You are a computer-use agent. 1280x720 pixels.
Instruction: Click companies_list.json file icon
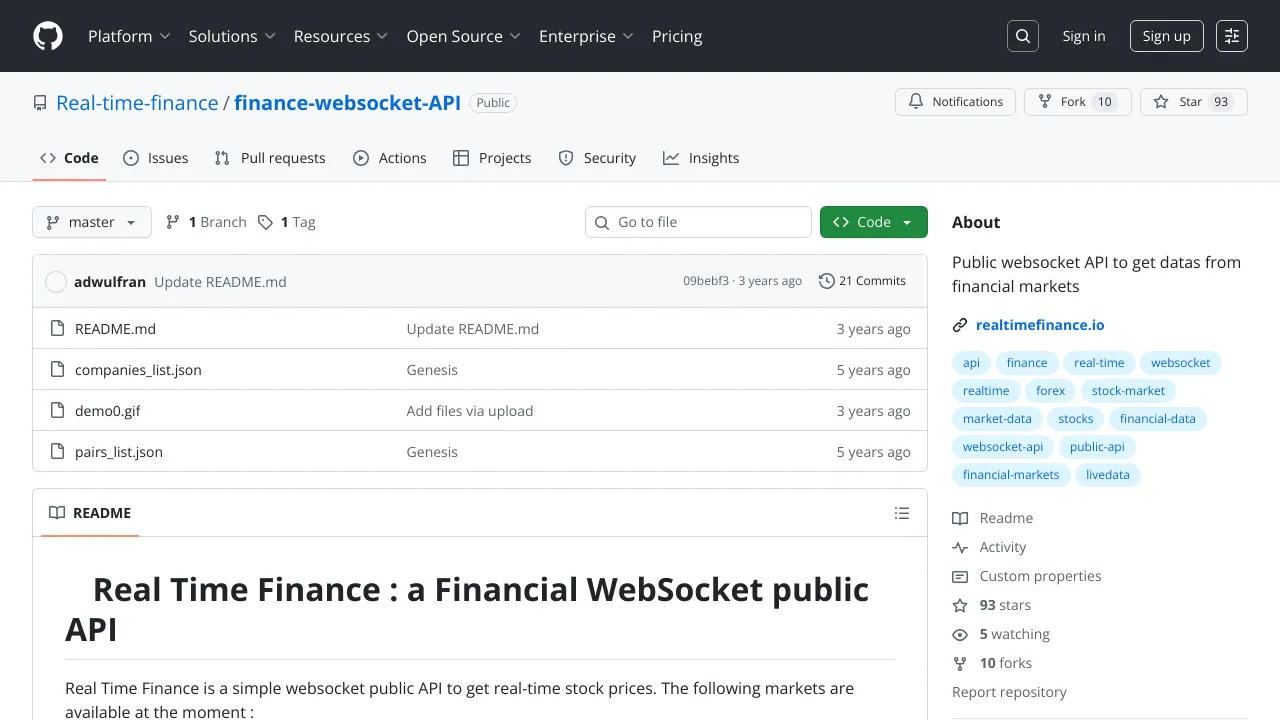pyautogui.click(x=57, y=370)
